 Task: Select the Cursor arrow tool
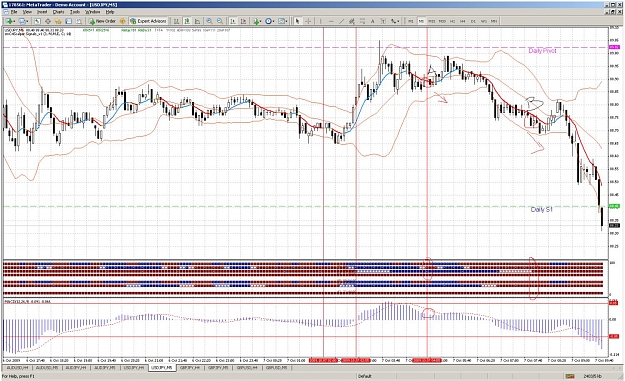(x=297, y=21)
